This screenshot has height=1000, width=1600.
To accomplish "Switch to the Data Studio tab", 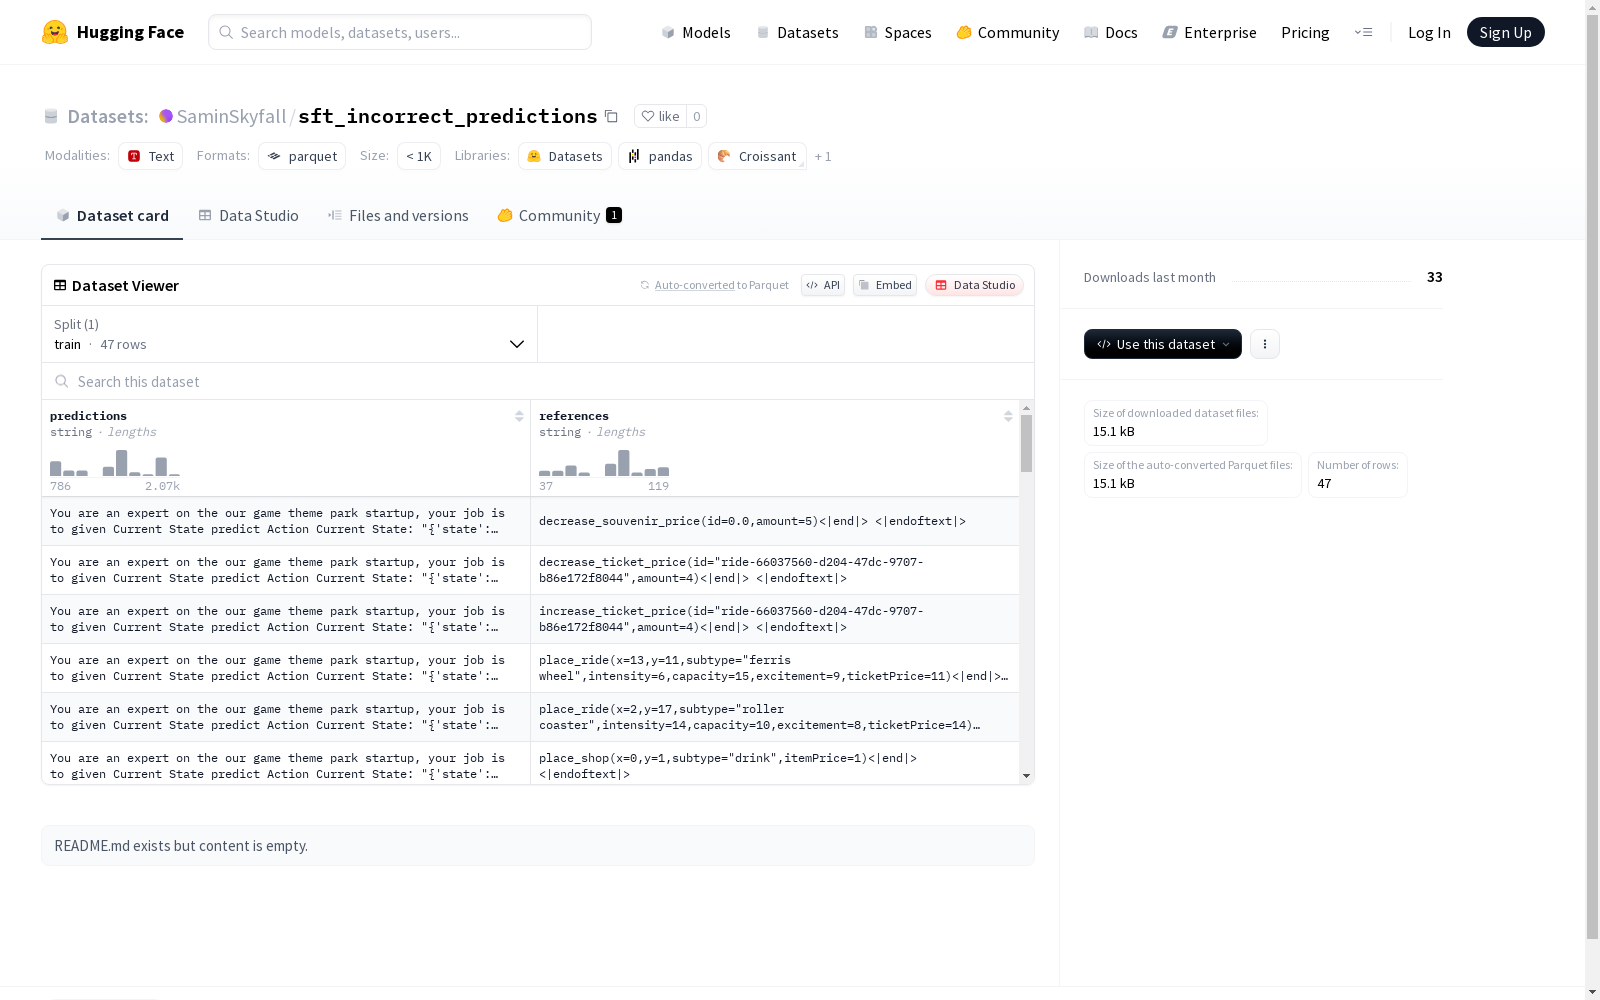I will coord(248,216).
